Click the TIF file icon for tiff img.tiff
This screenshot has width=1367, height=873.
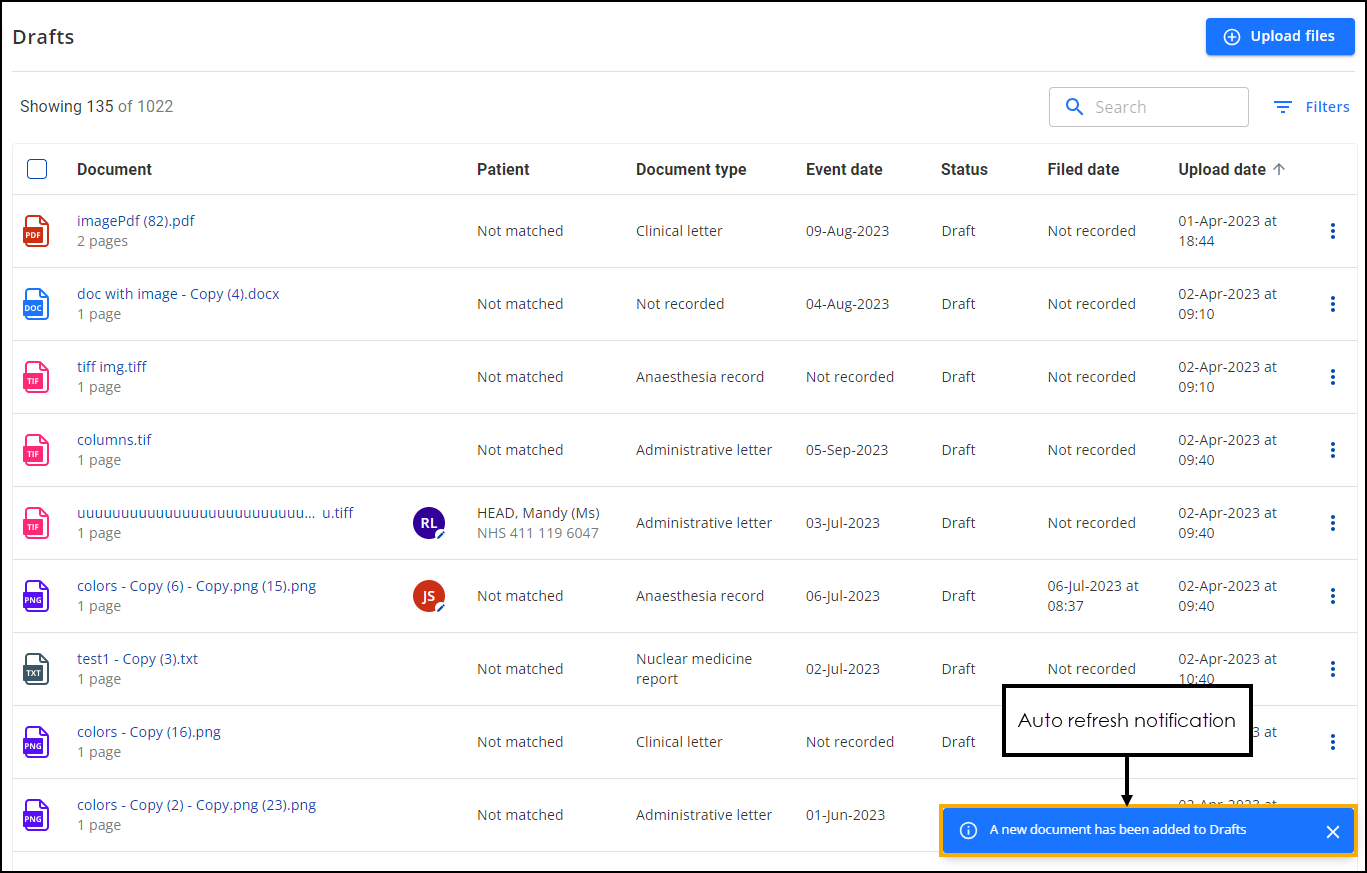point(35,377)
